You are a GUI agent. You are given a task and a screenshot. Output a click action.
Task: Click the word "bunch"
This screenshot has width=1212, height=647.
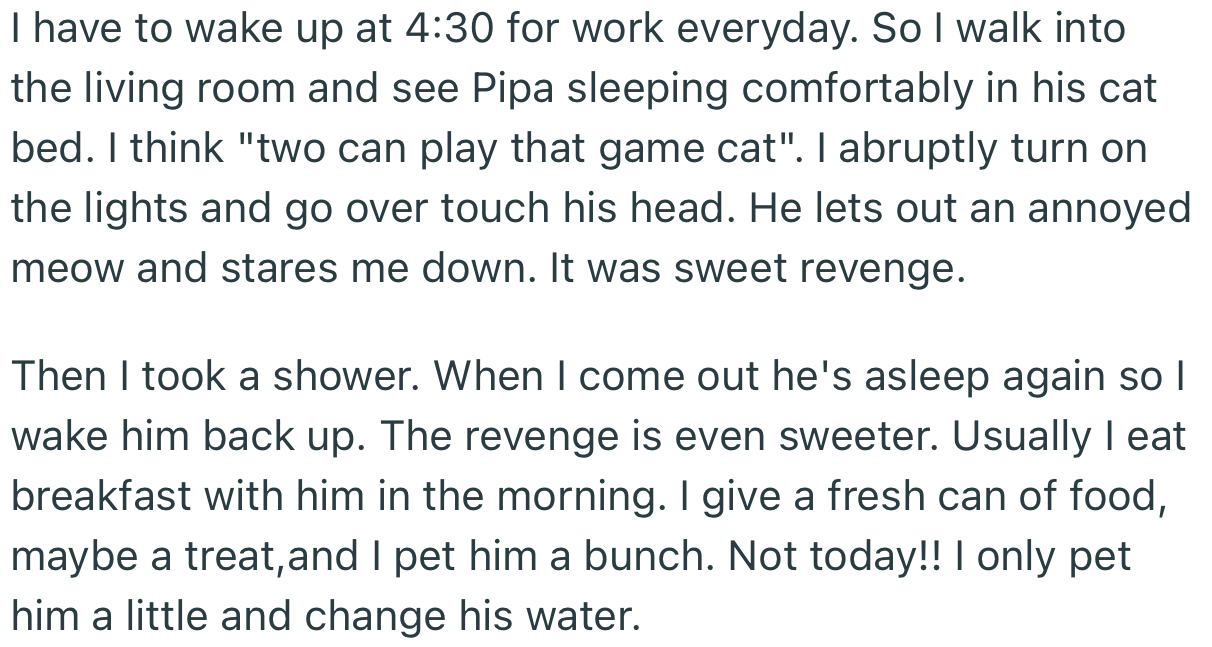(x=629, y=557)
